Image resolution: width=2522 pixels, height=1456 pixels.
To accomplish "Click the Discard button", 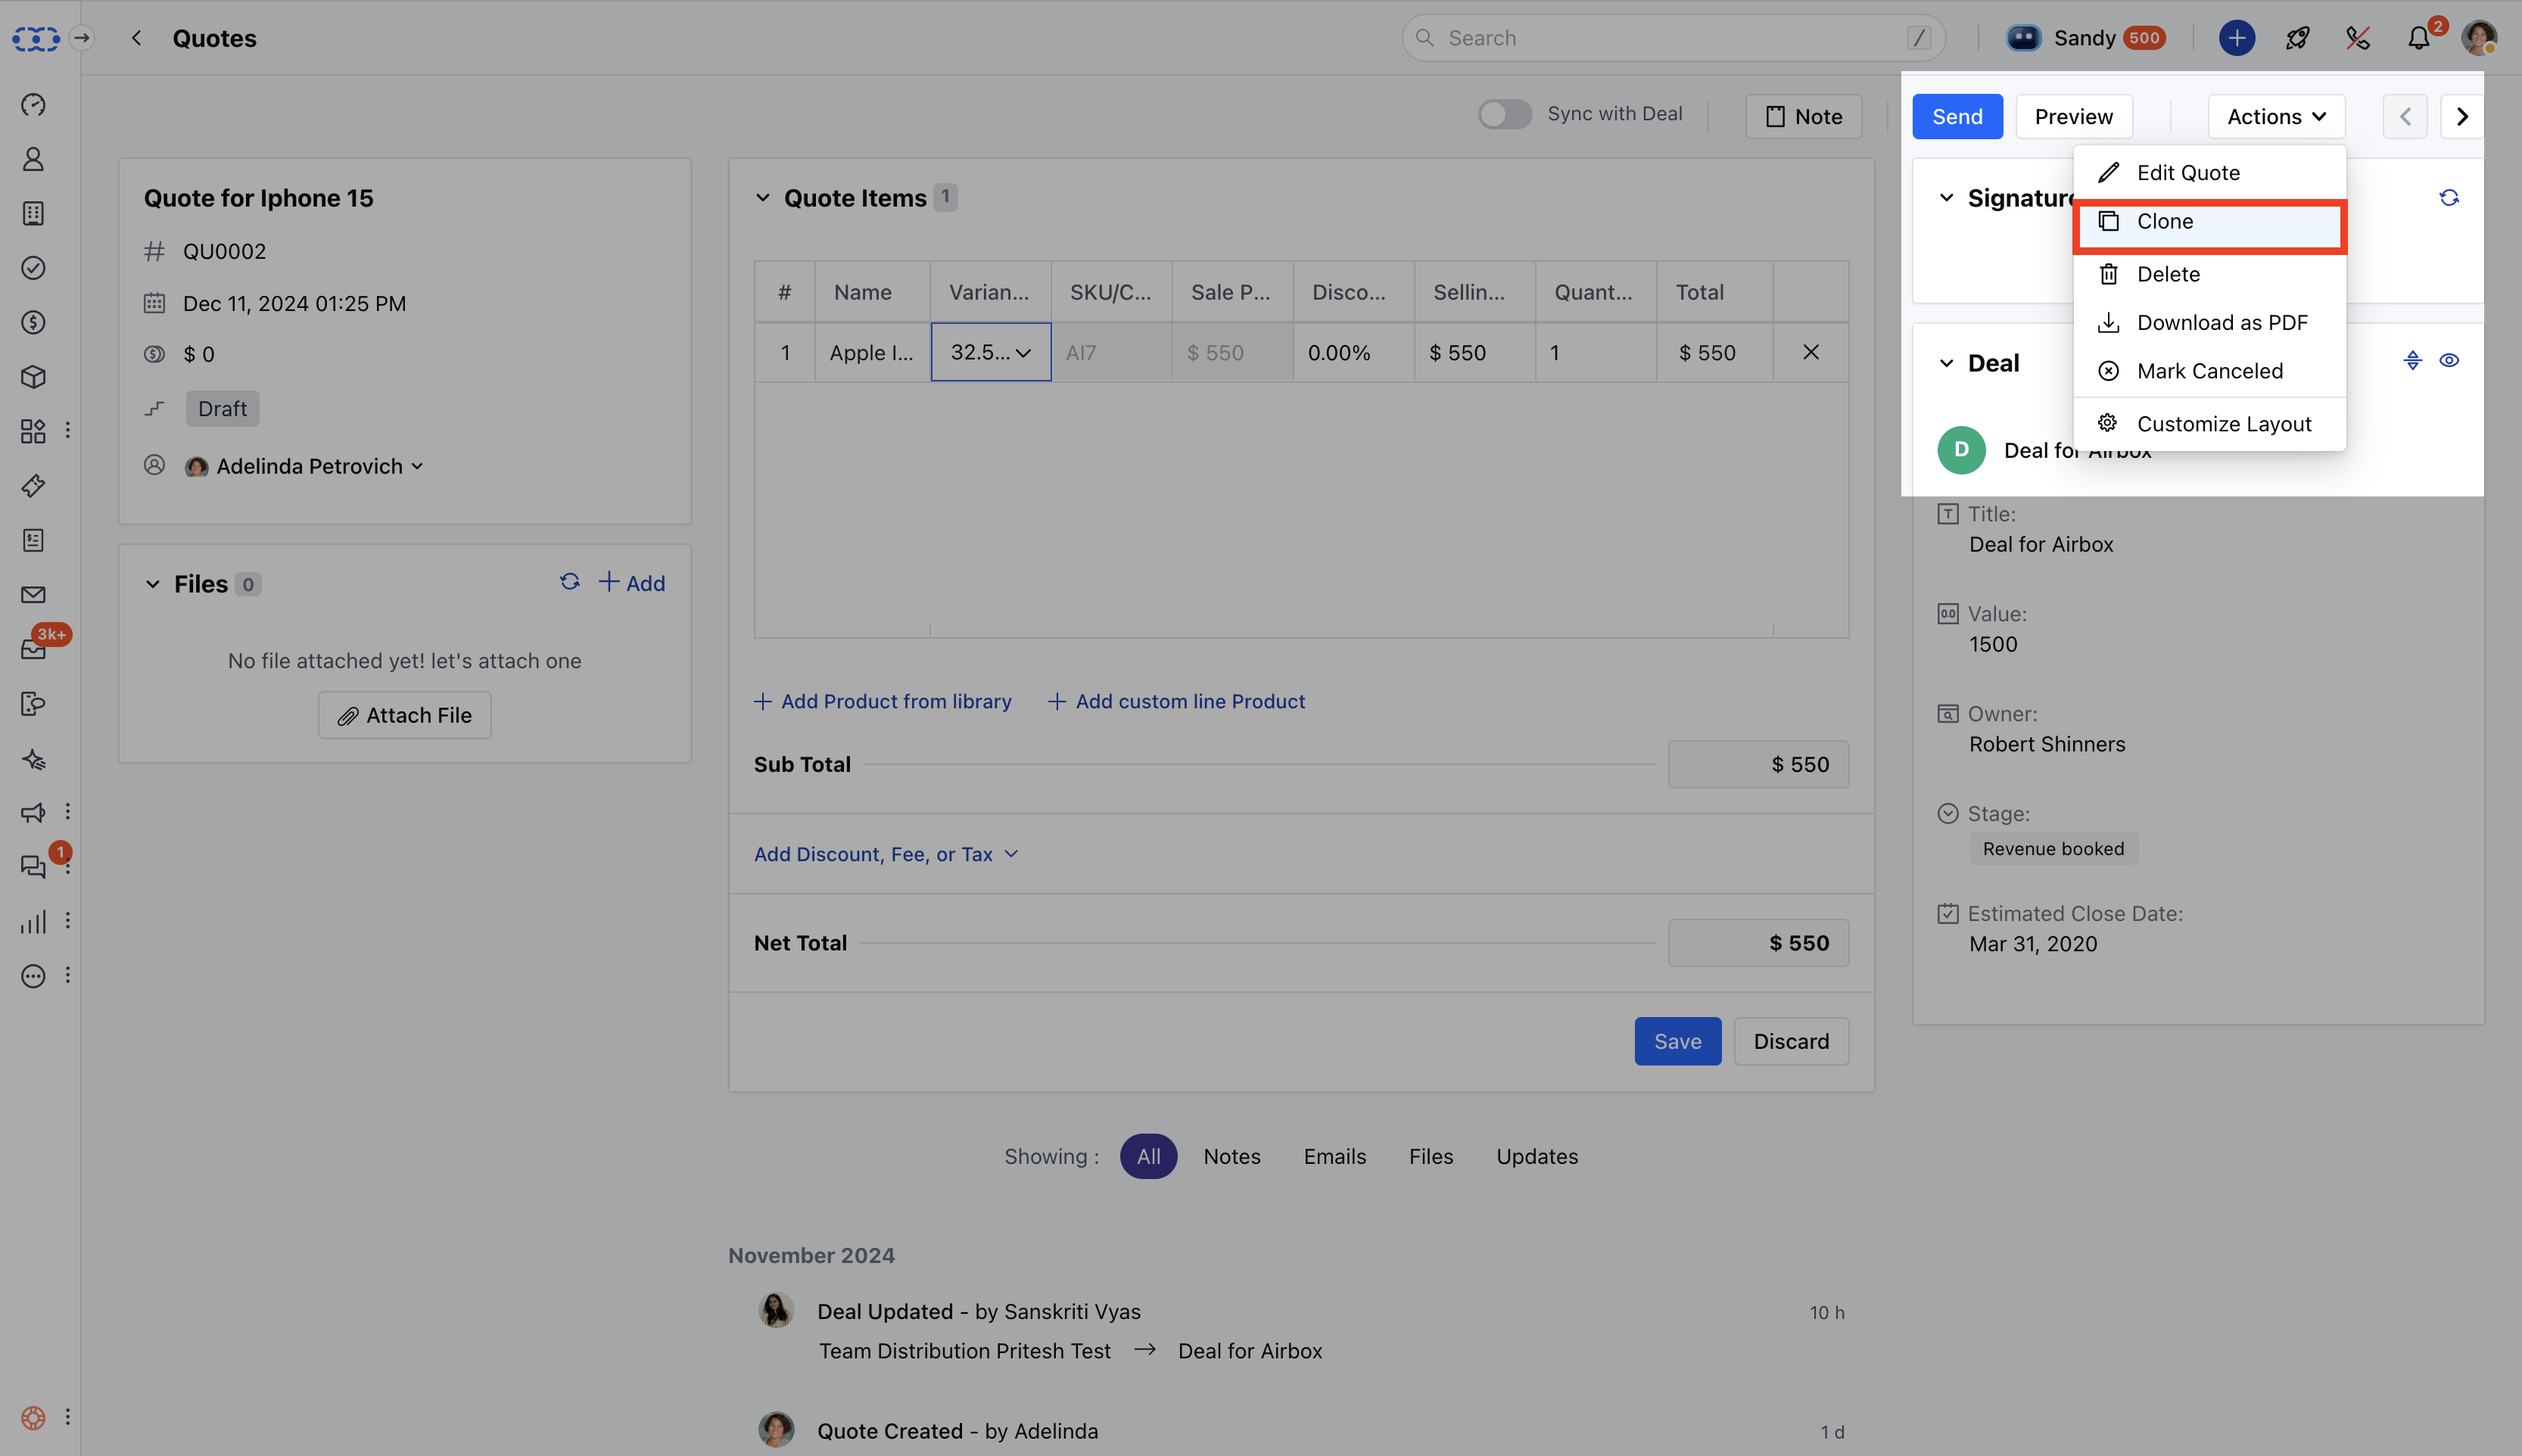I will pos(1790,1042).
